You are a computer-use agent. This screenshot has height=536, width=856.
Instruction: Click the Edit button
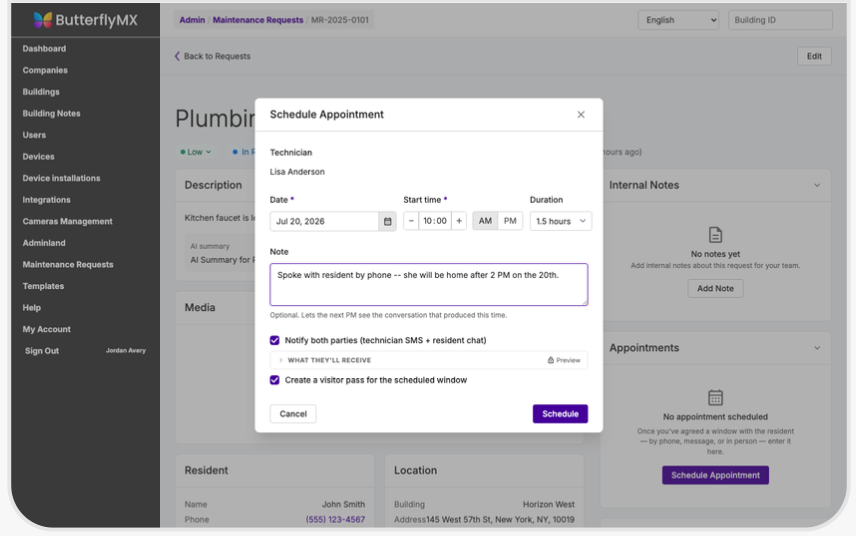(814, 56)
